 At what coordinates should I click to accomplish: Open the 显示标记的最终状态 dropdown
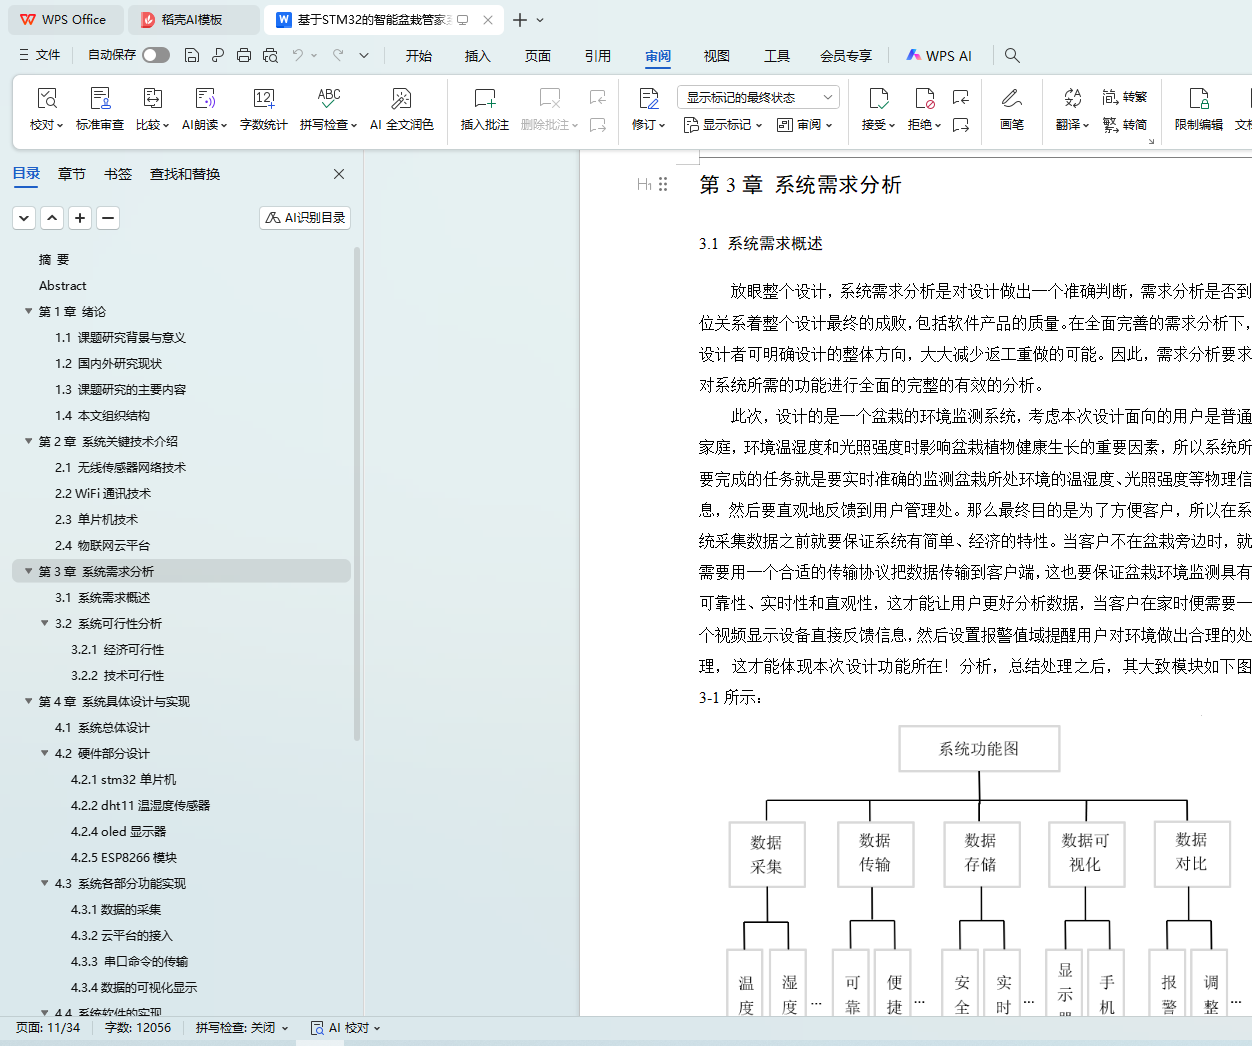[x=757, y=97]
